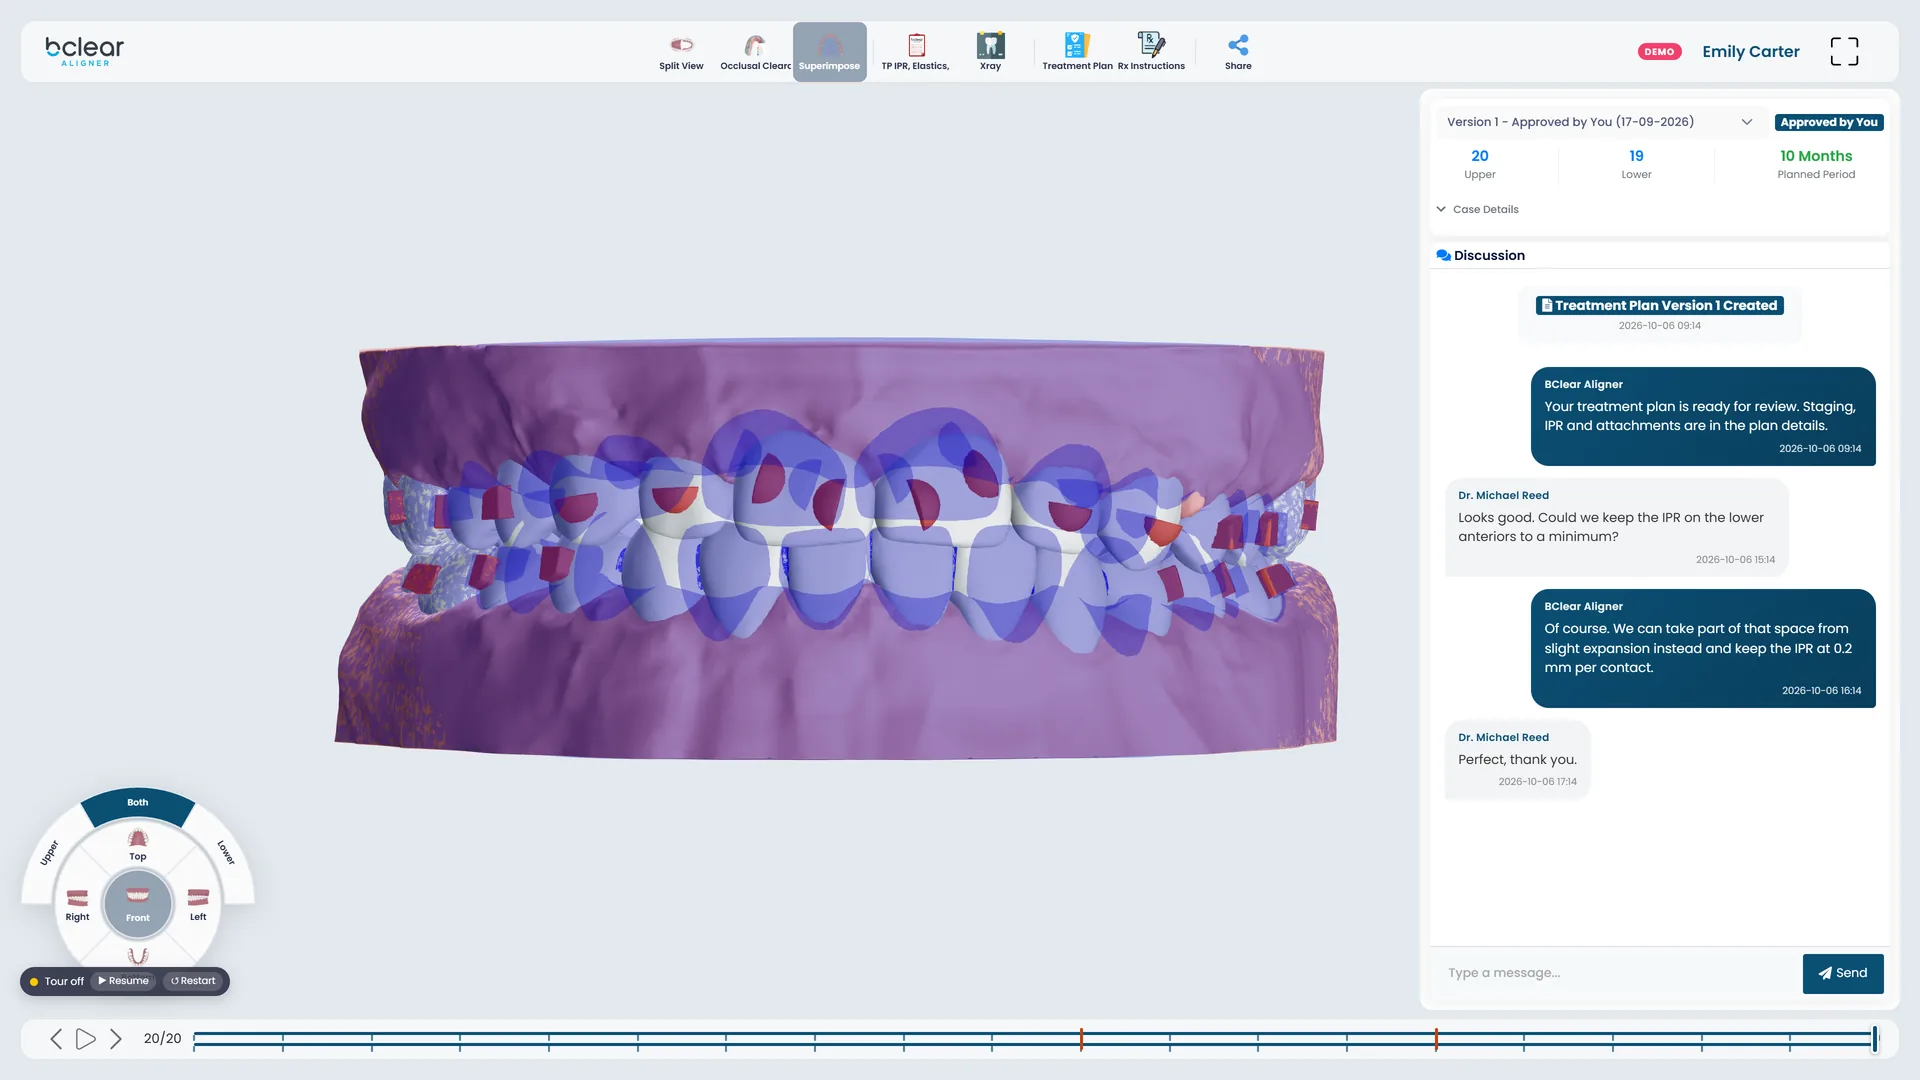Viewport: 1920px width, 1080px height.
Task: Click the bclear Aligner logo
Action: click(x=85, y=51)
